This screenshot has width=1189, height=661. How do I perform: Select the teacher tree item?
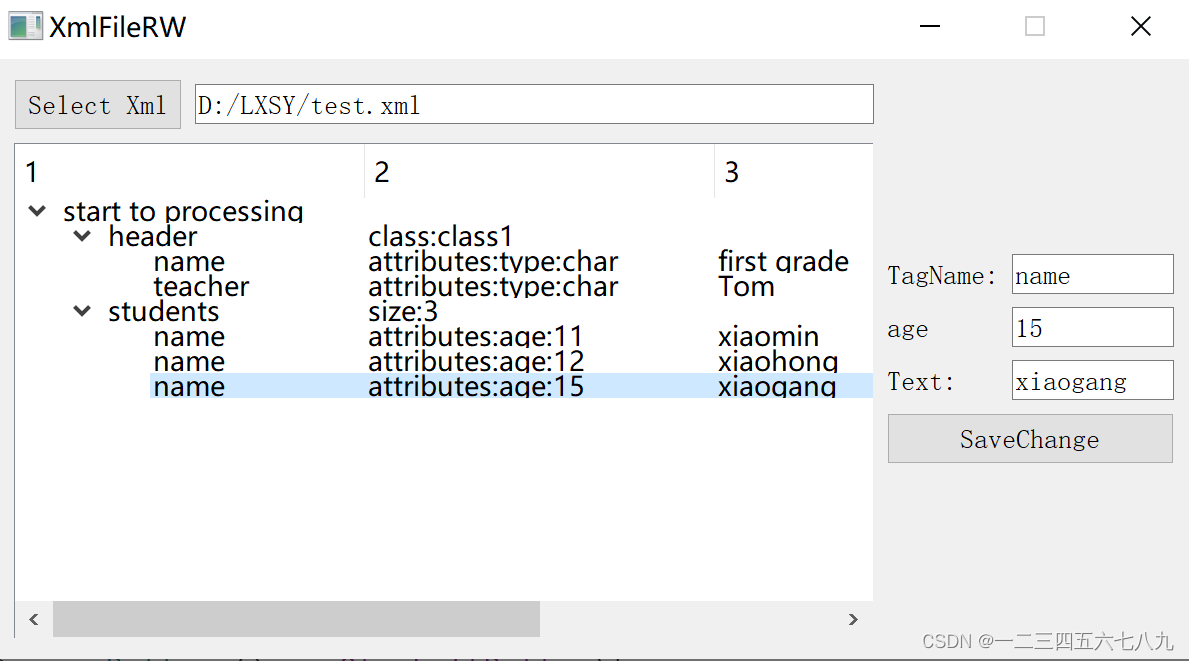tap(201, 286)
